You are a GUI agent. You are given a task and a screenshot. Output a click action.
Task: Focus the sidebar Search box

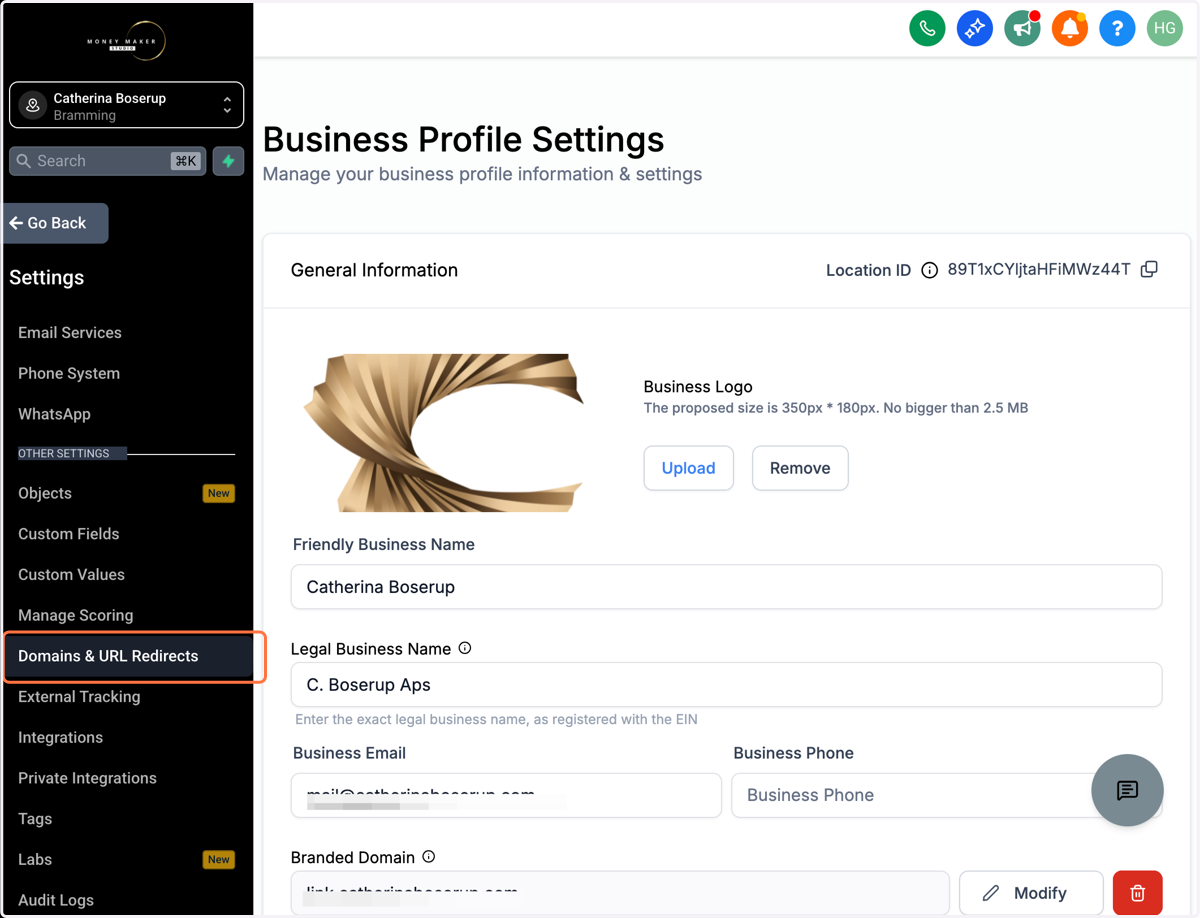(x=107, y=161)
